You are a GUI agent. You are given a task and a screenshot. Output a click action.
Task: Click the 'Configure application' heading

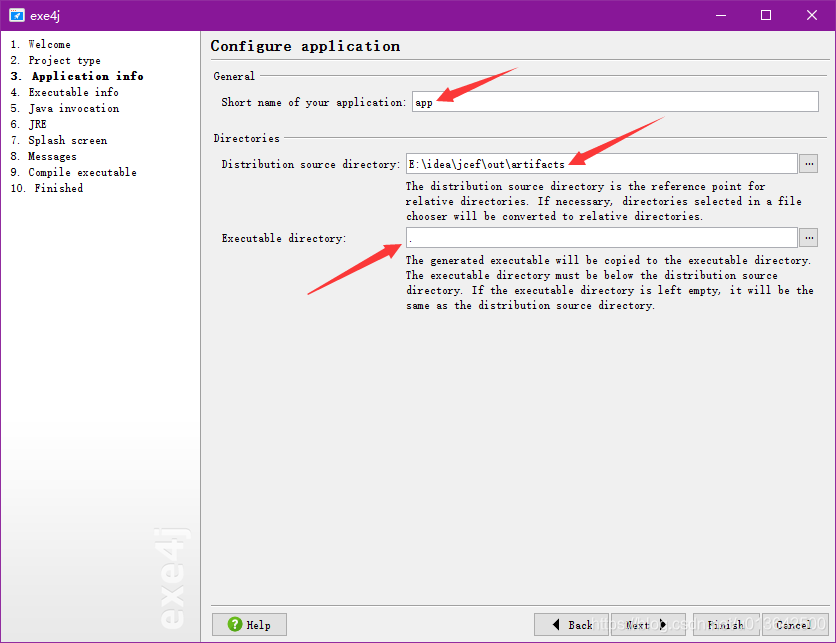[306, 46]
